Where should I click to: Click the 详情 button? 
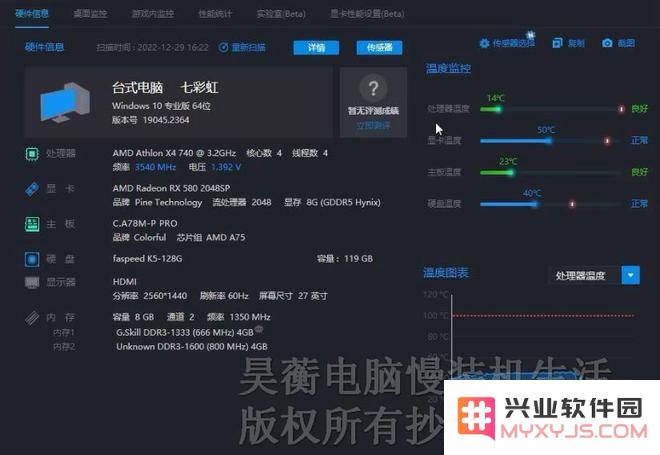316,48
